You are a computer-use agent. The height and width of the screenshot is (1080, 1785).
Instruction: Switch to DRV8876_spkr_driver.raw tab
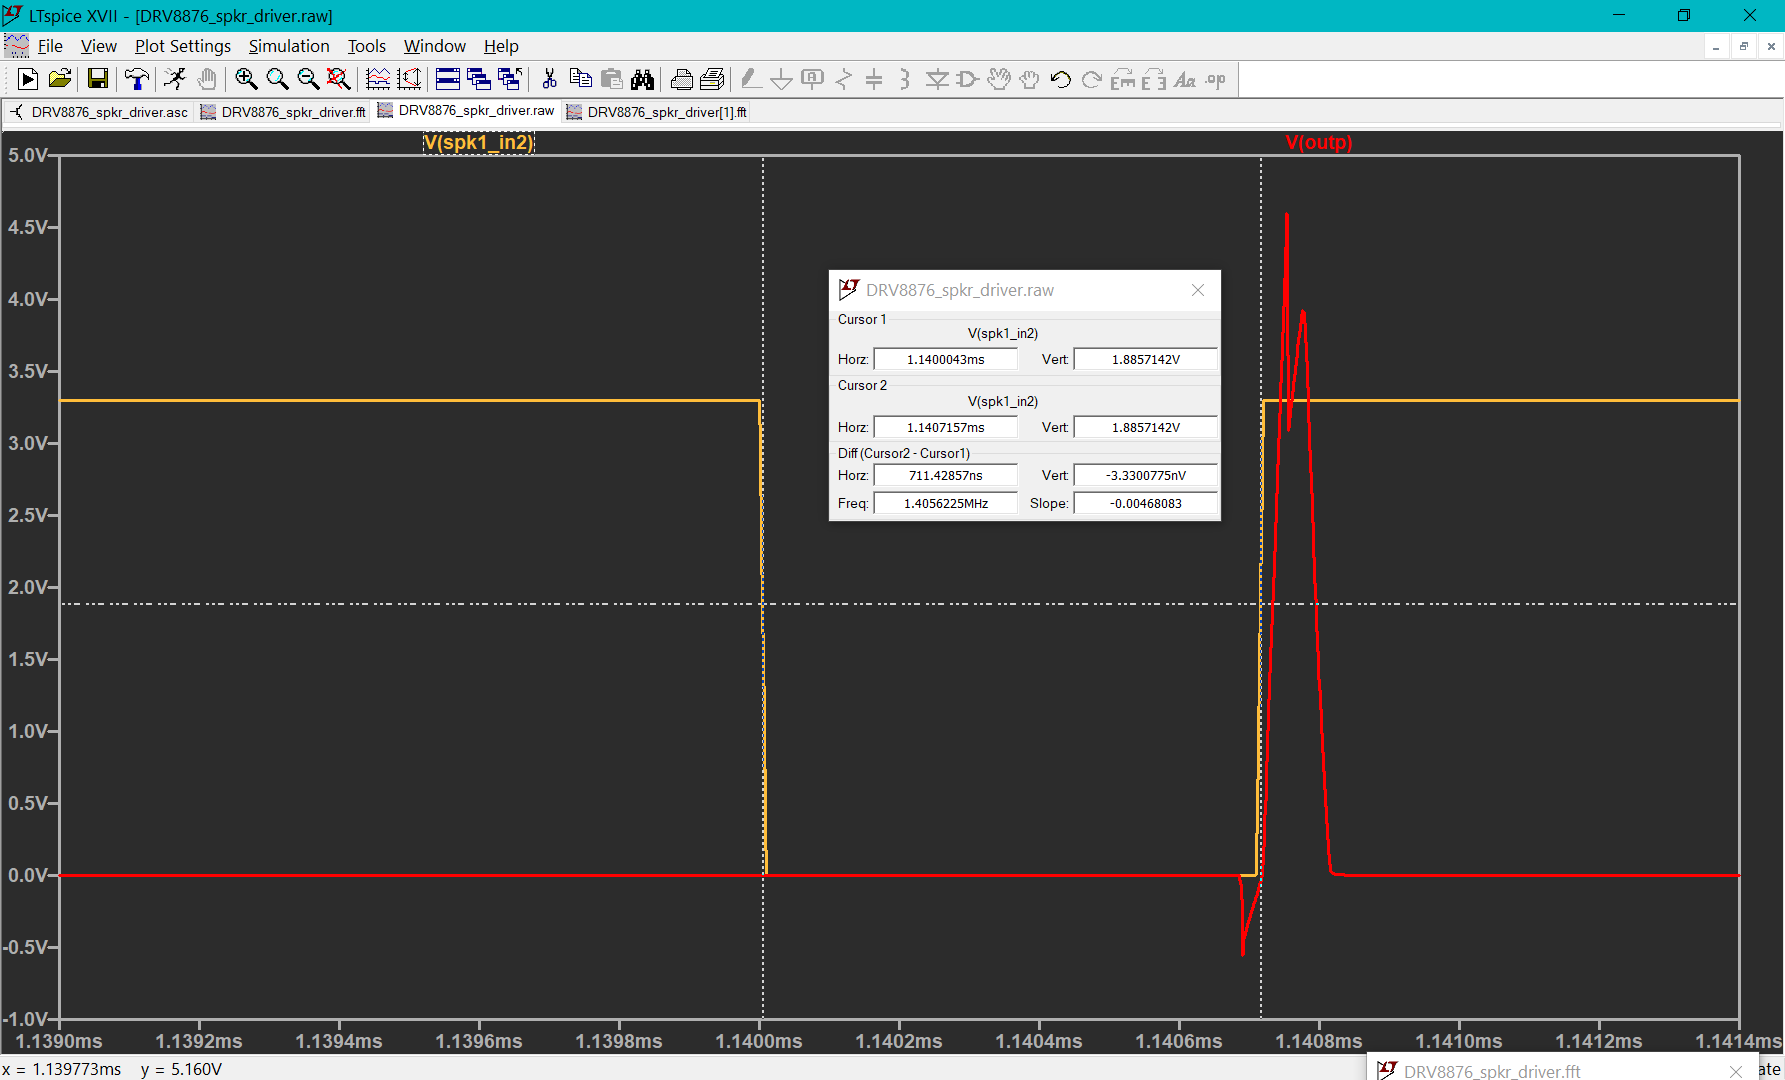click(466, 111)
